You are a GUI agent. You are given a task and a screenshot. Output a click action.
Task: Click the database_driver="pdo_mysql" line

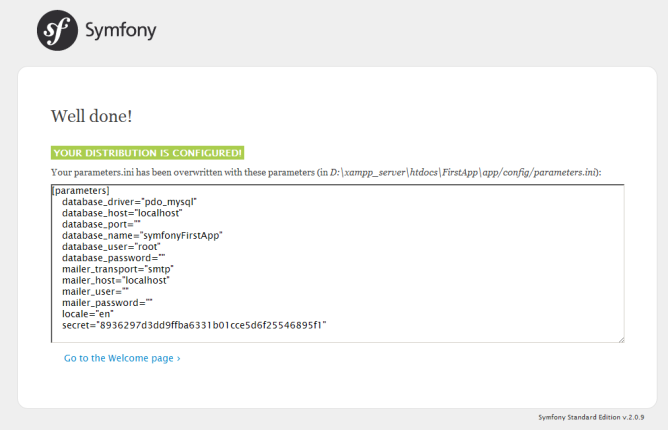tap(129, 202)
